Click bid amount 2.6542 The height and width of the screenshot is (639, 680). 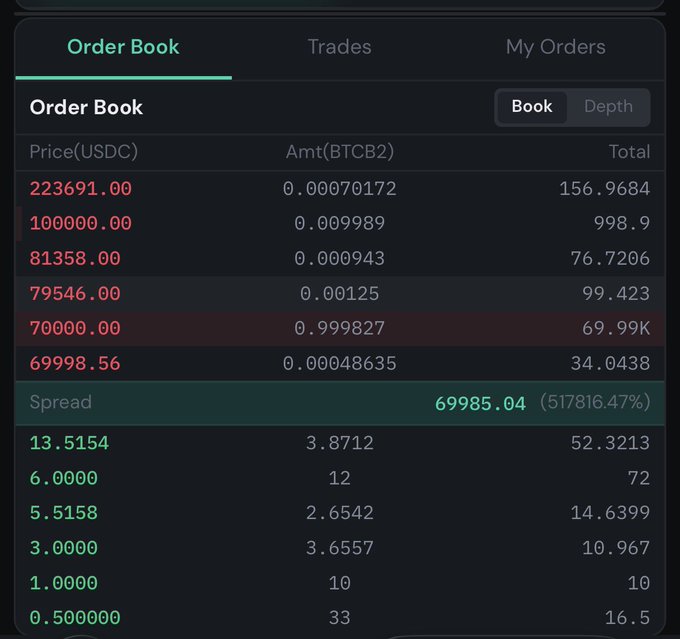[340, 513]
